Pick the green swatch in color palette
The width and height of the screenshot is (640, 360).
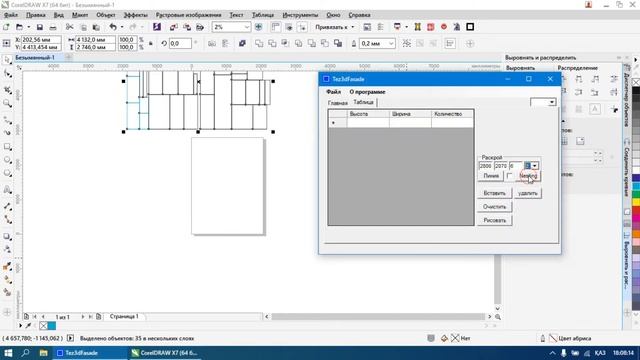point(636,194)
